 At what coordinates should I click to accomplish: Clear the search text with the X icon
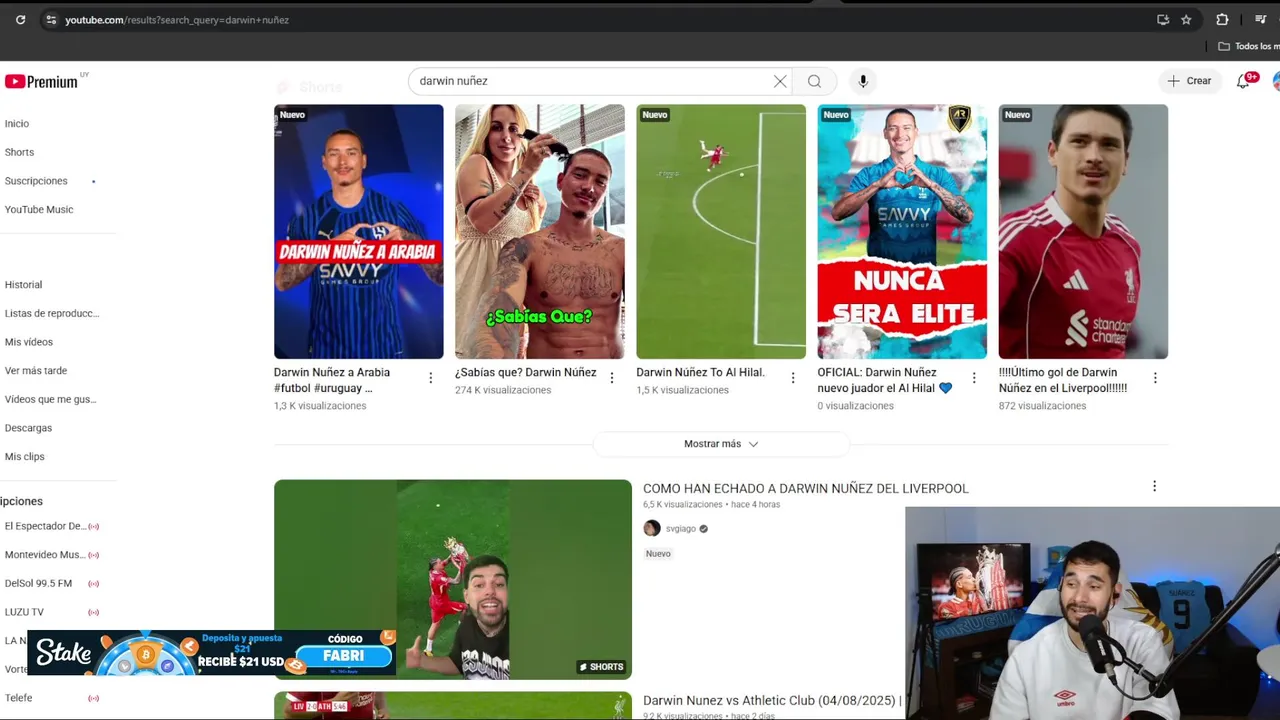[780, 81]
